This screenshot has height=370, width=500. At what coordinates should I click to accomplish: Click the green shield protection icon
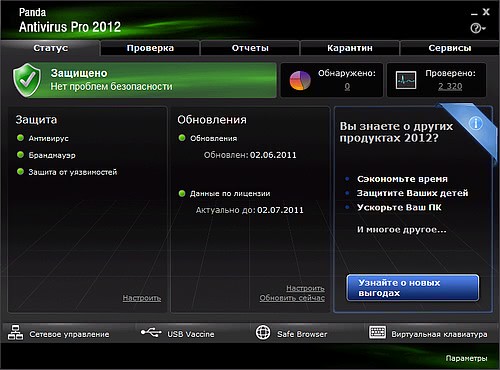27,80
